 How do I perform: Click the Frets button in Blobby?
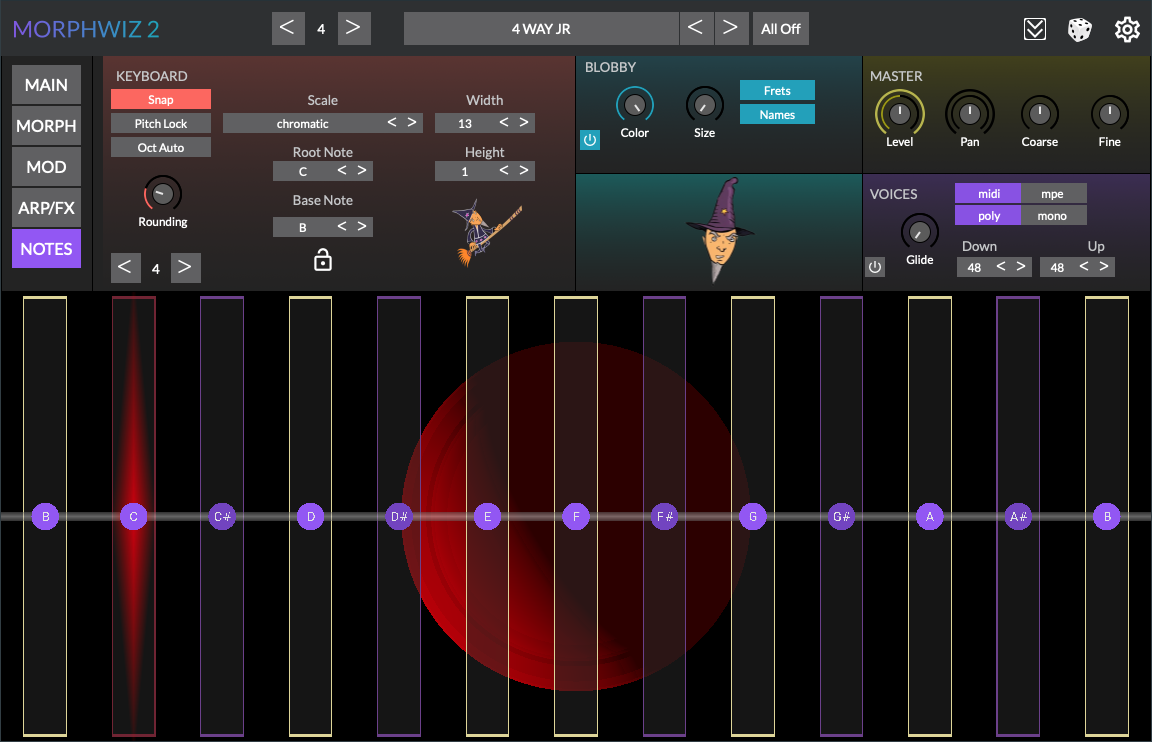(777, 91)
